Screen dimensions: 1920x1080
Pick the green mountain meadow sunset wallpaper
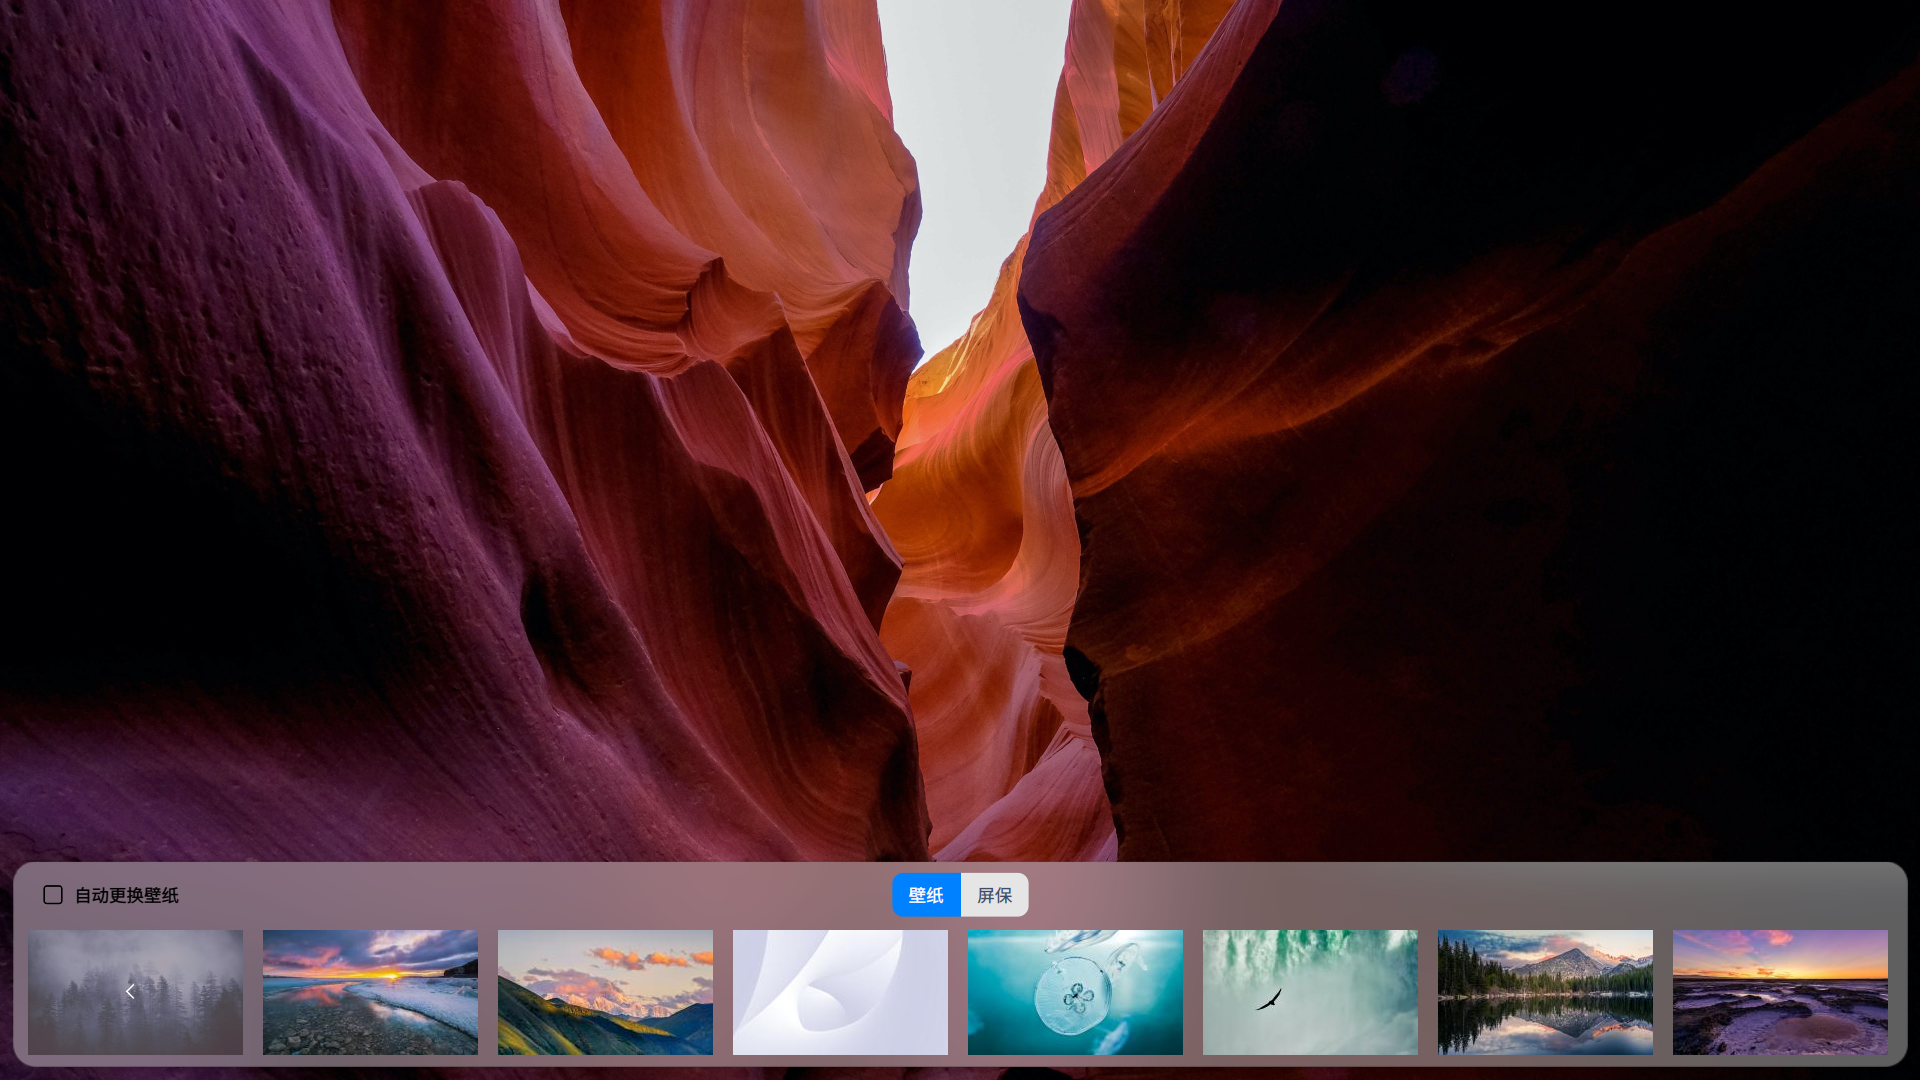pyautogui.click(x=605, y=991)
